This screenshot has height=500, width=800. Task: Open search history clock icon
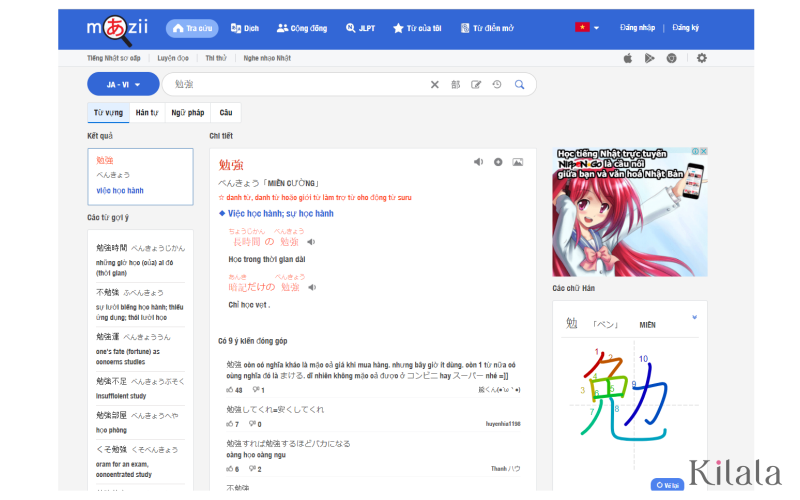coord(497,85)
